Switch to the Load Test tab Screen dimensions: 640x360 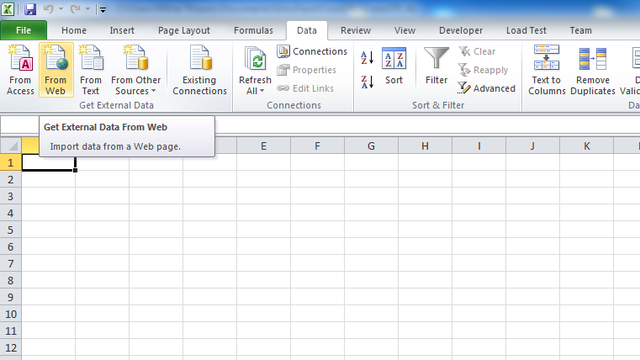(x=526, y=31)
